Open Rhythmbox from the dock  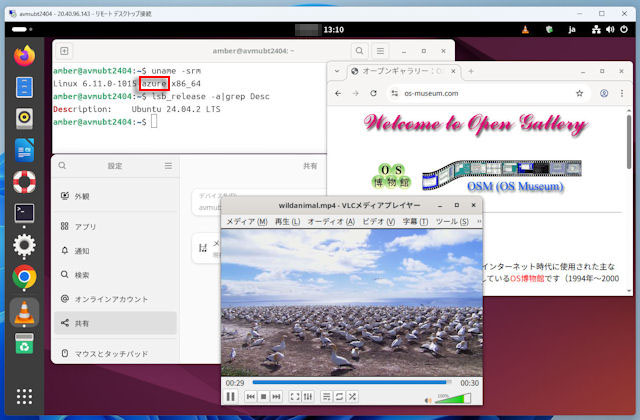24,118
